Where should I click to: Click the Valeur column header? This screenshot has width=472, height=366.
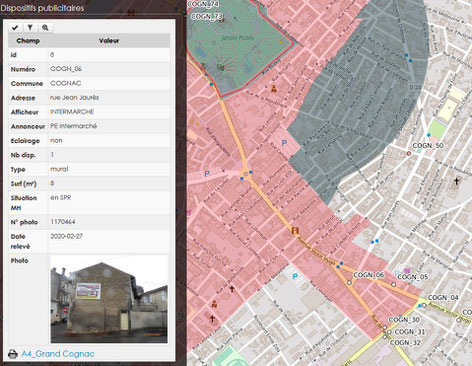(109, 41)
